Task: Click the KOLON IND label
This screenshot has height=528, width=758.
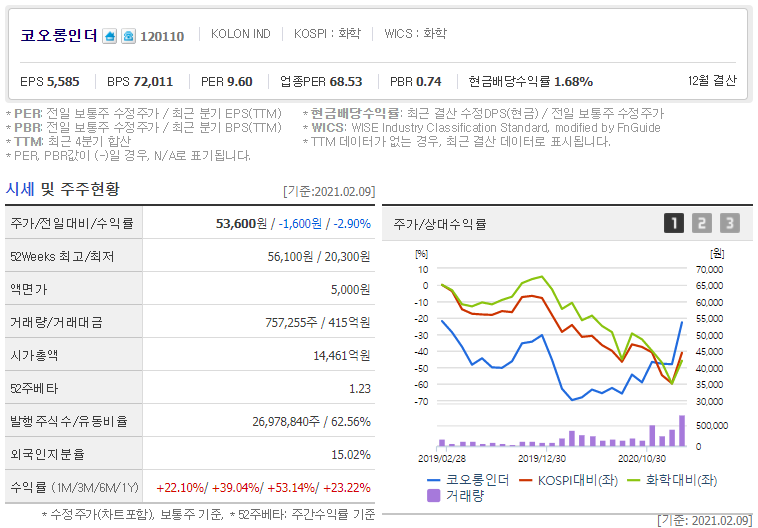Action: tap(241, 34)
